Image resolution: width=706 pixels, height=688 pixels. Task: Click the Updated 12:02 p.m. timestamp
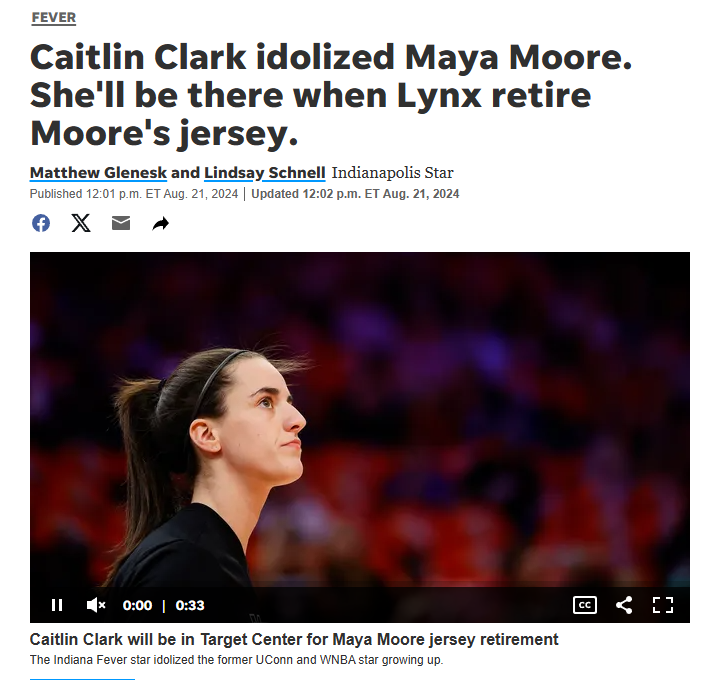[x=355, y=194]
